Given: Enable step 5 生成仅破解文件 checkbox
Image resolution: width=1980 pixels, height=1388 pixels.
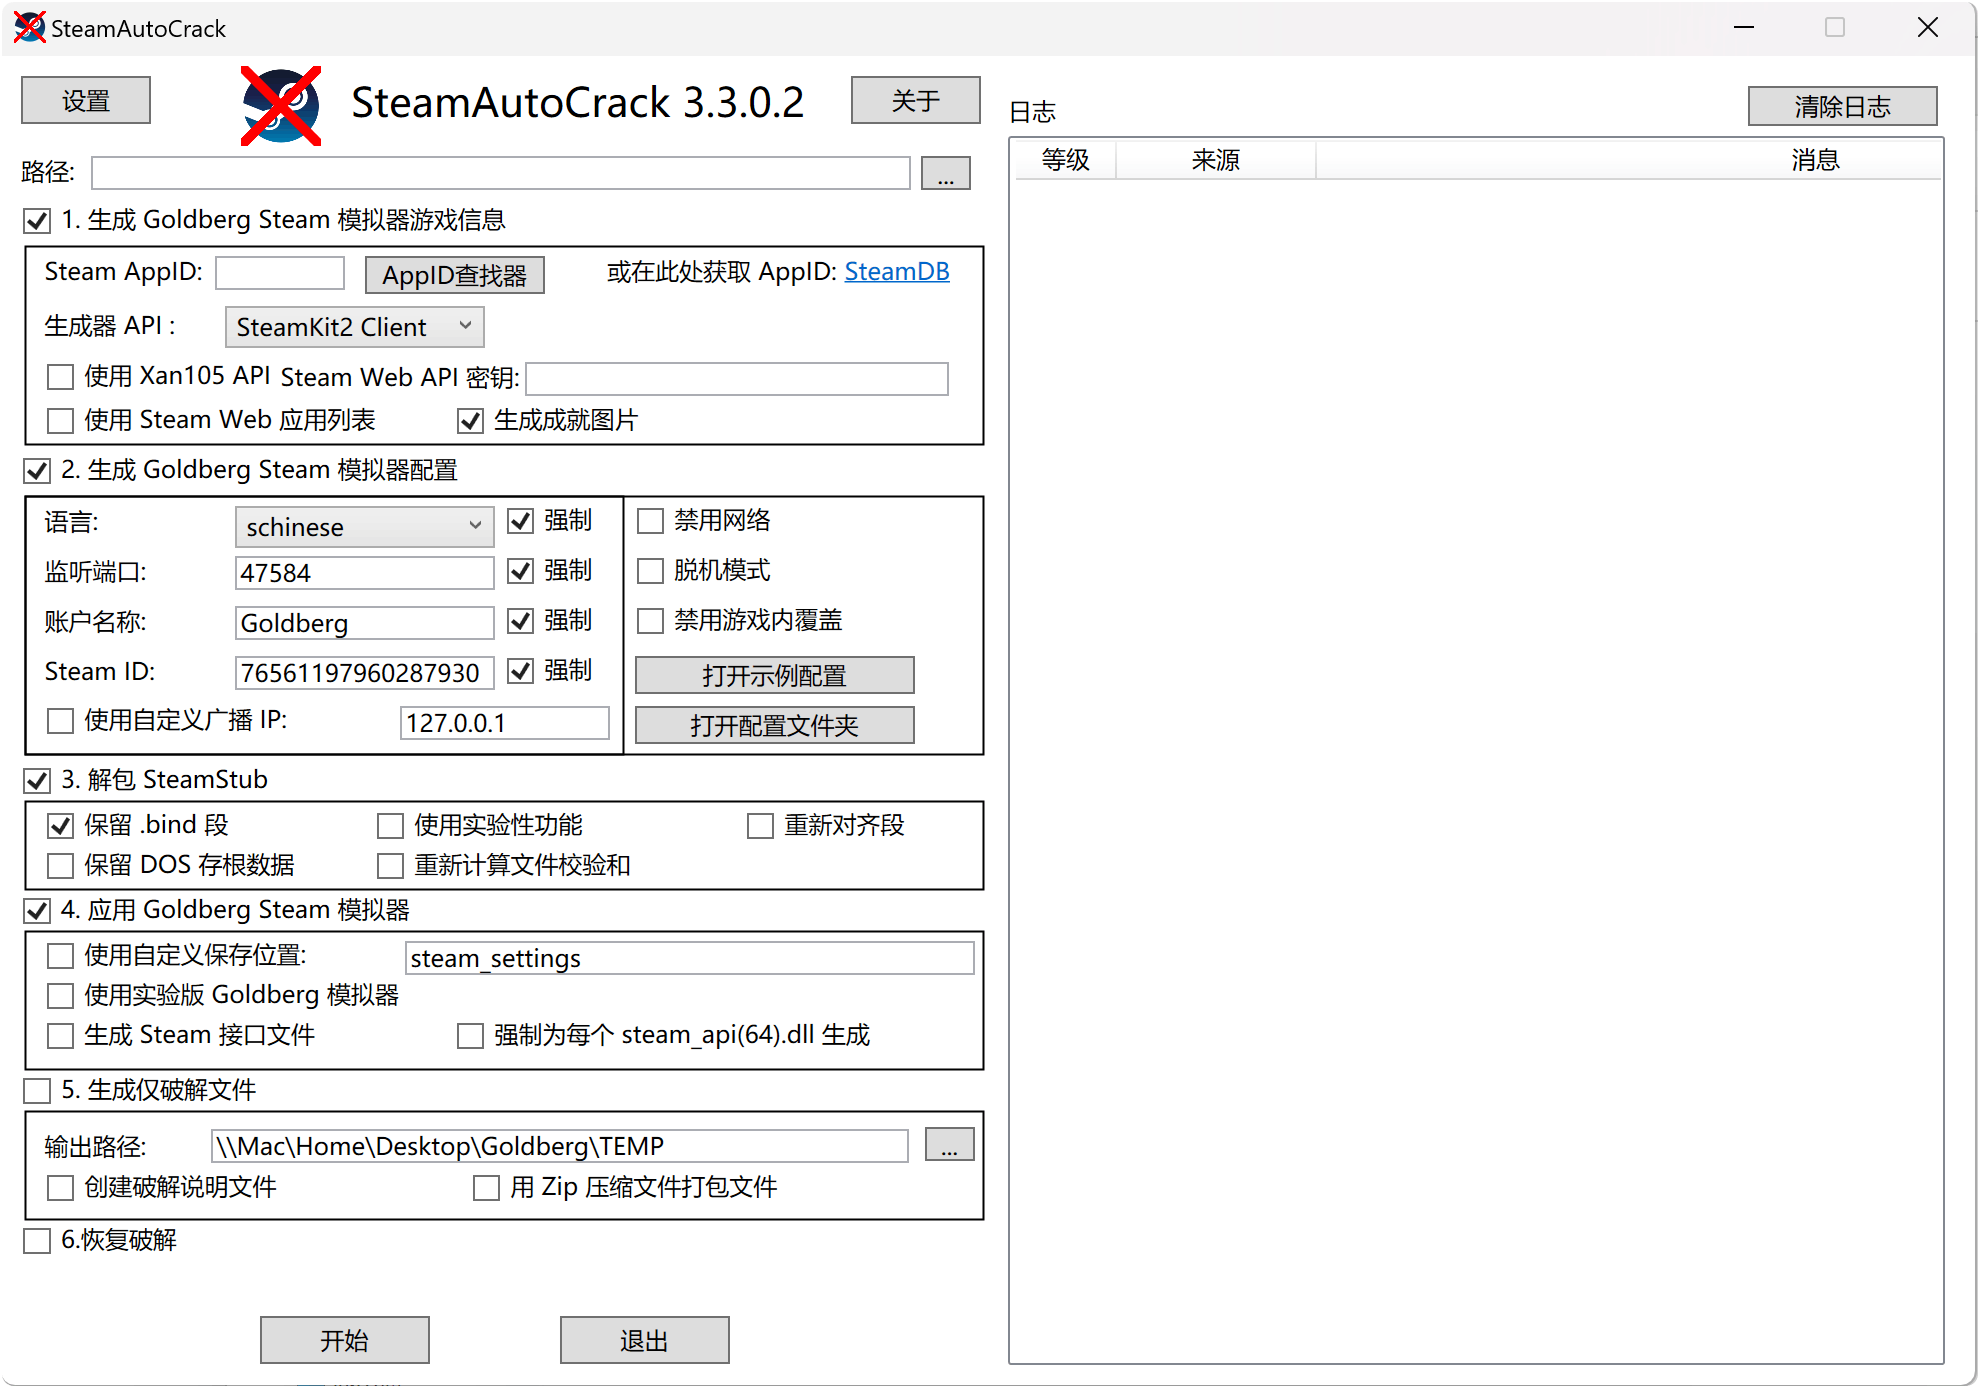Looking at the screenshot, I should click(x=38, y=1091).
